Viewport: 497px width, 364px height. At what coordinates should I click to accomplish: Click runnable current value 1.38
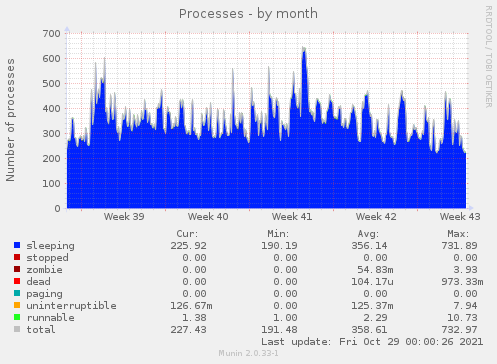pos(195,318)
